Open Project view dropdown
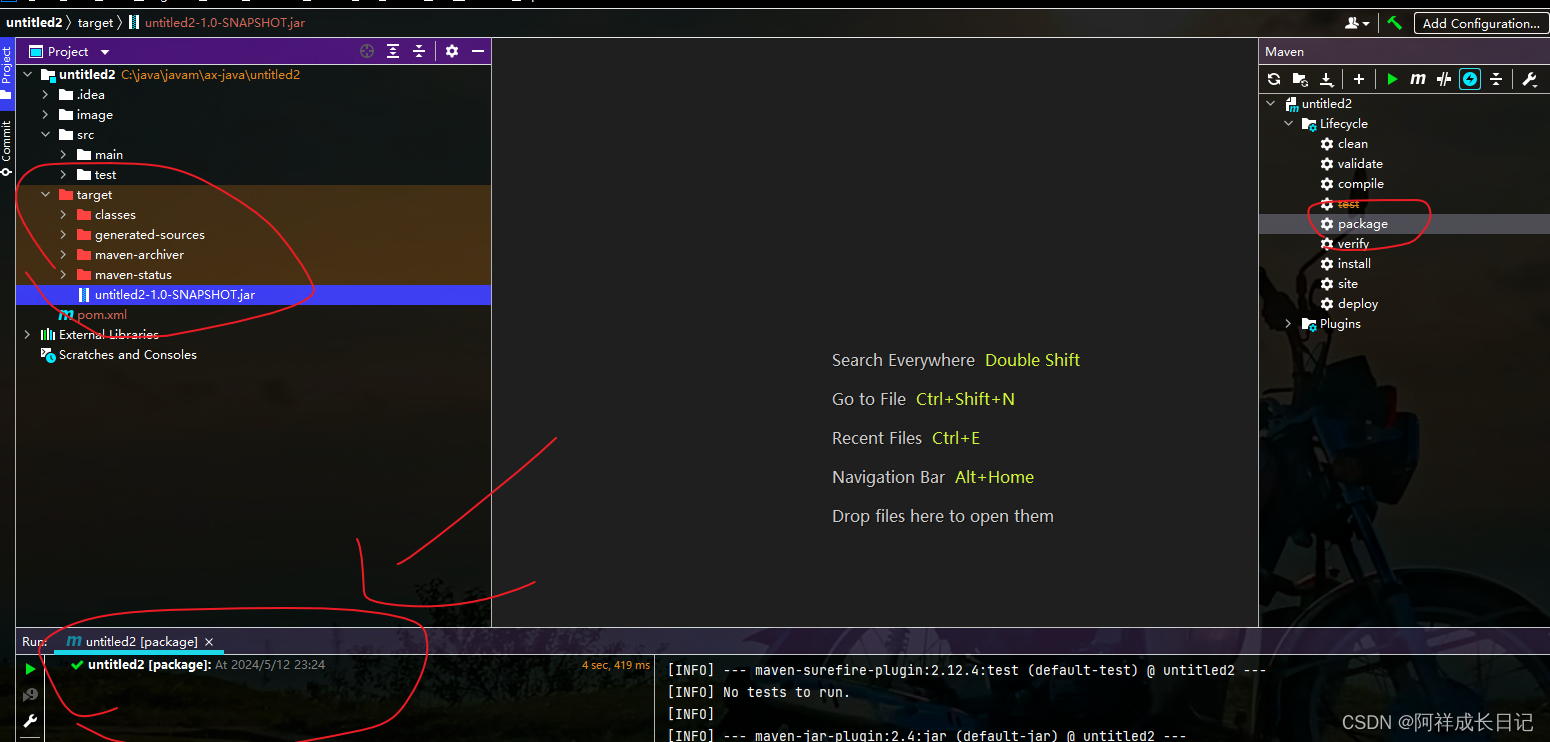Viewport: 1550px width, 742px height. tap(105, 52)
